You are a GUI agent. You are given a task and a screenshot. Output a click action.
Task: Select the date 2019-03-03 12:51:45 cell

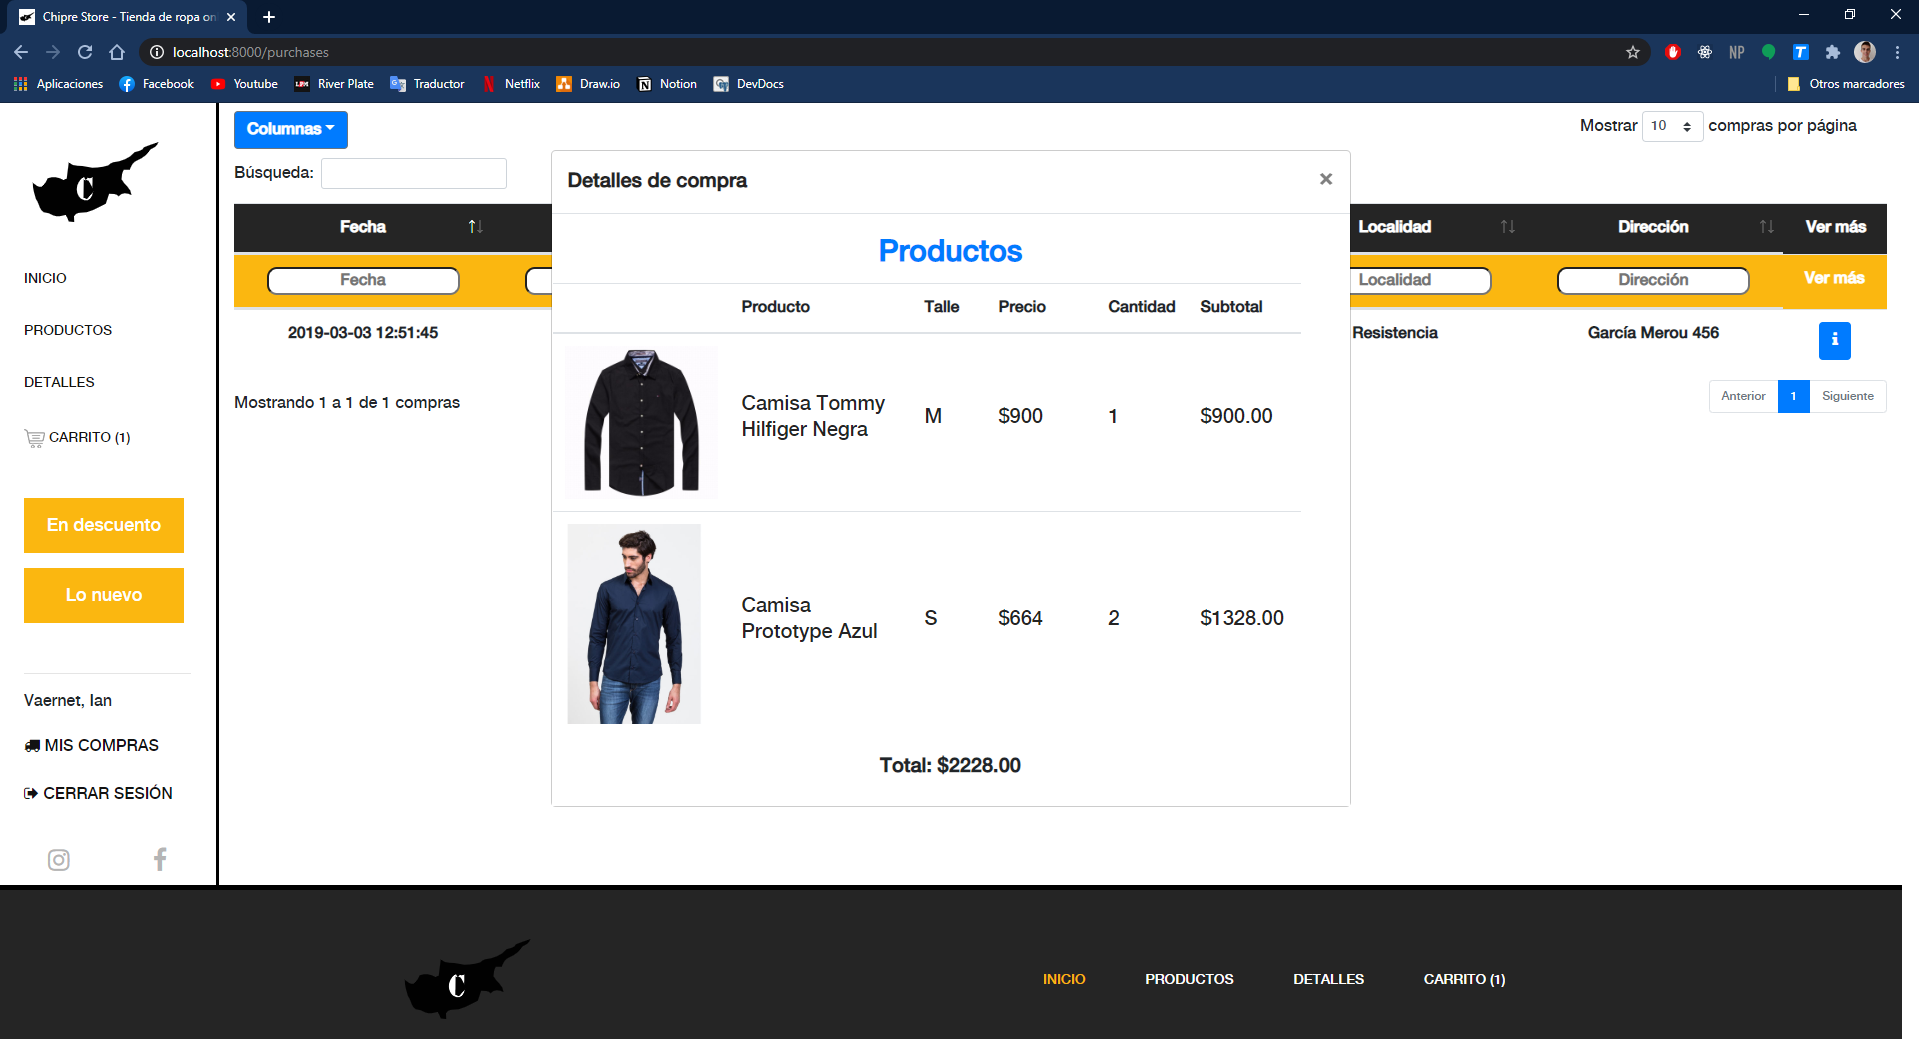[x=363, y=333]
